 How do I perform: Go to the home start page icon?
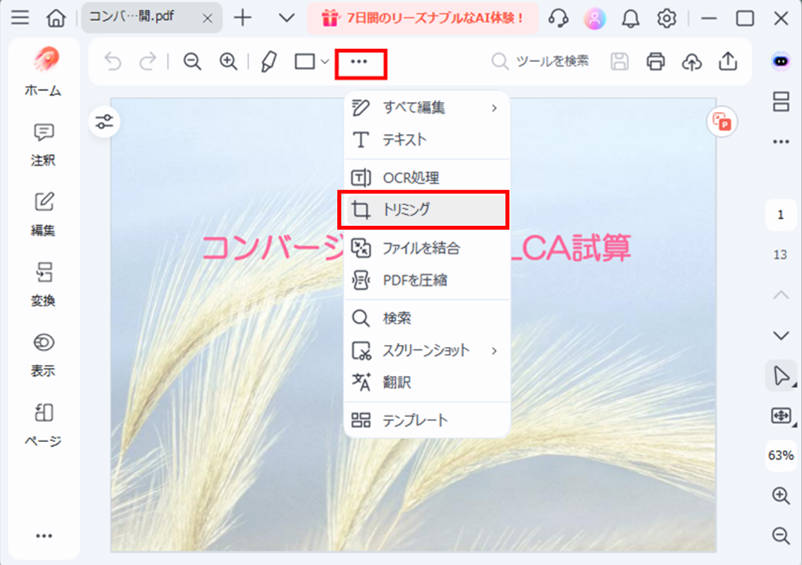(x=56, y=18)
